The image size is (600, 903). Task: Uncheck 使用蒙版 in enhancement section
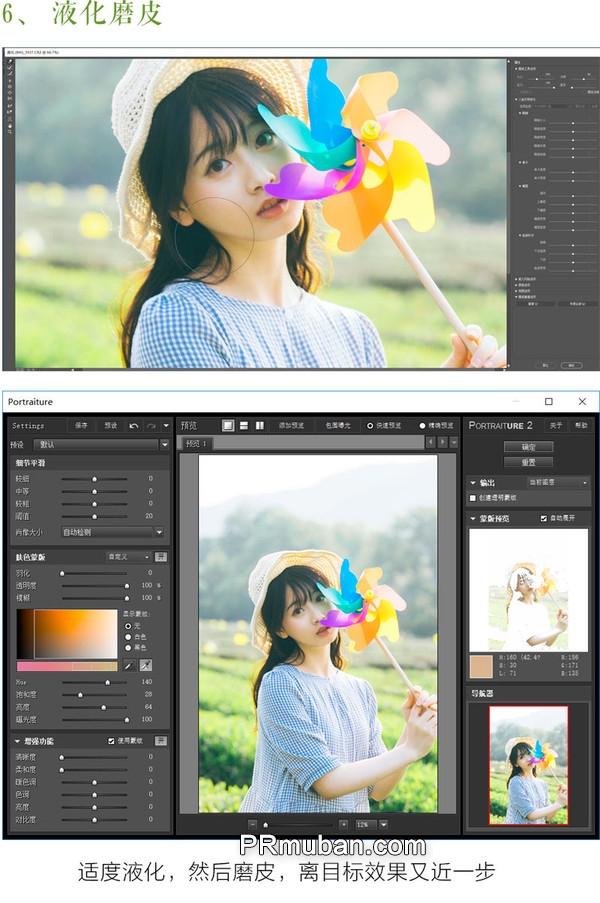pos(111,741)
